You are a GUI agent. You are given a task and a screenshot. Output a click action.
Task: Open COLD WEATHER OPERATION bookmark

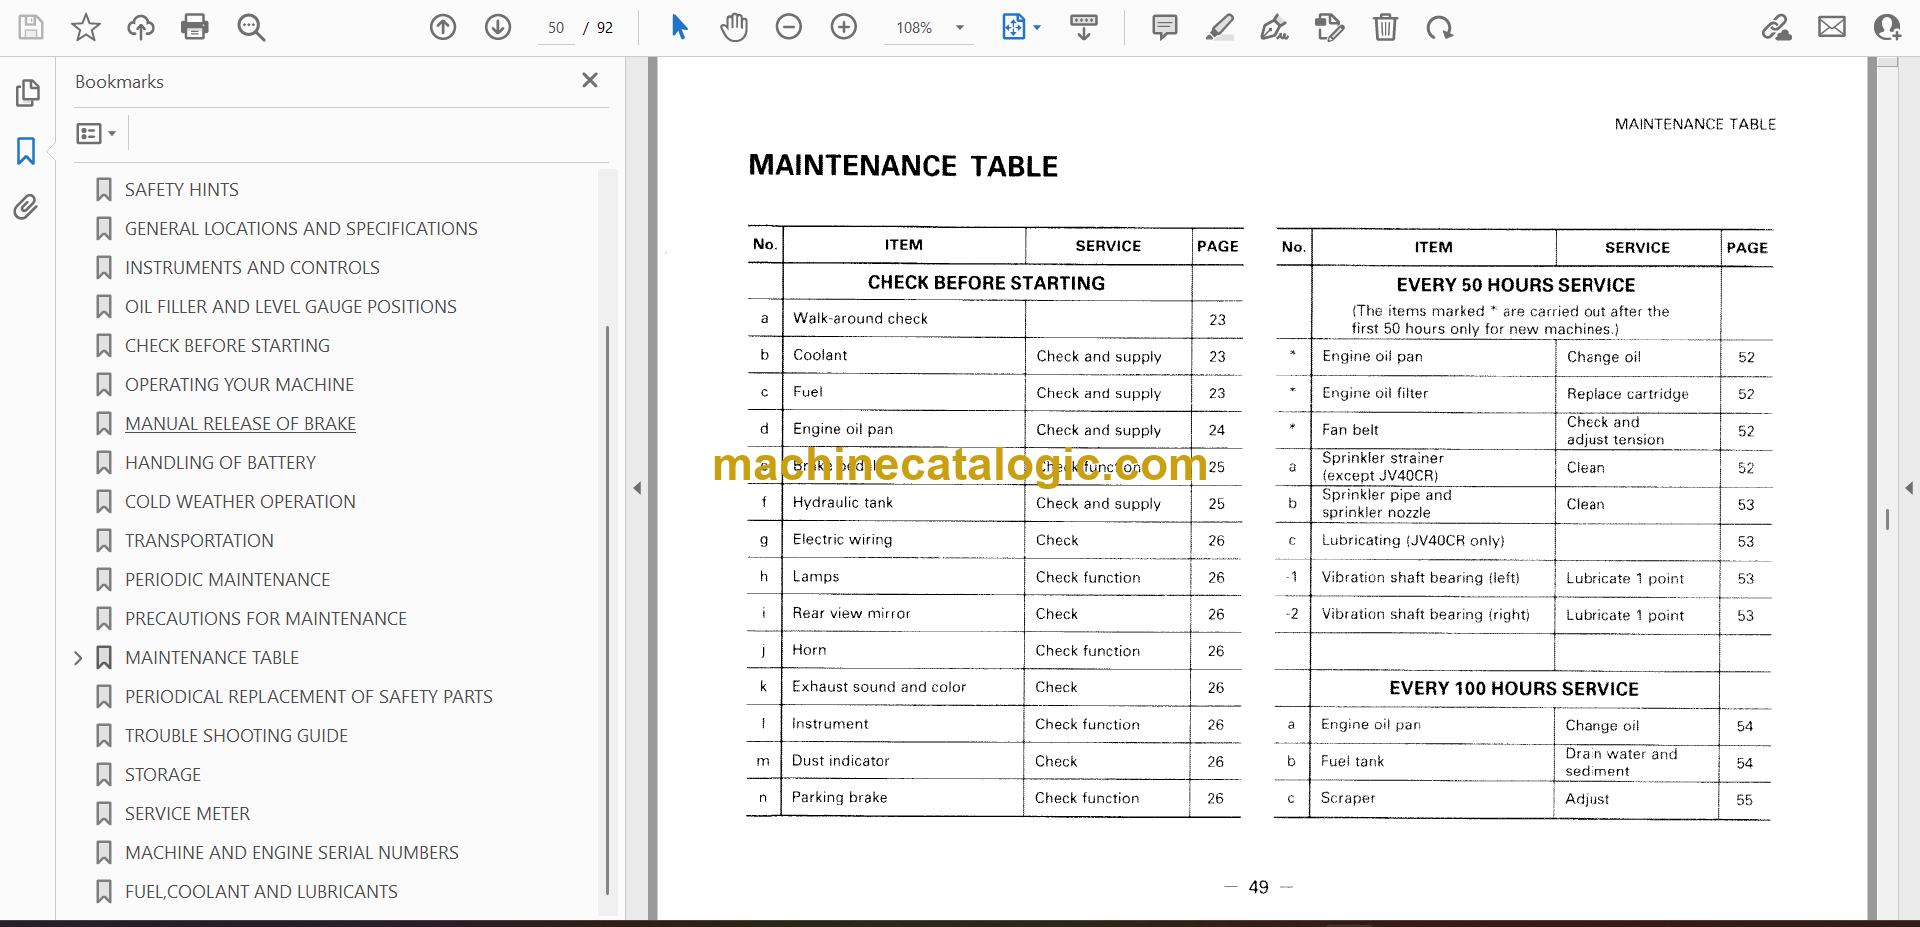point(240,502)
